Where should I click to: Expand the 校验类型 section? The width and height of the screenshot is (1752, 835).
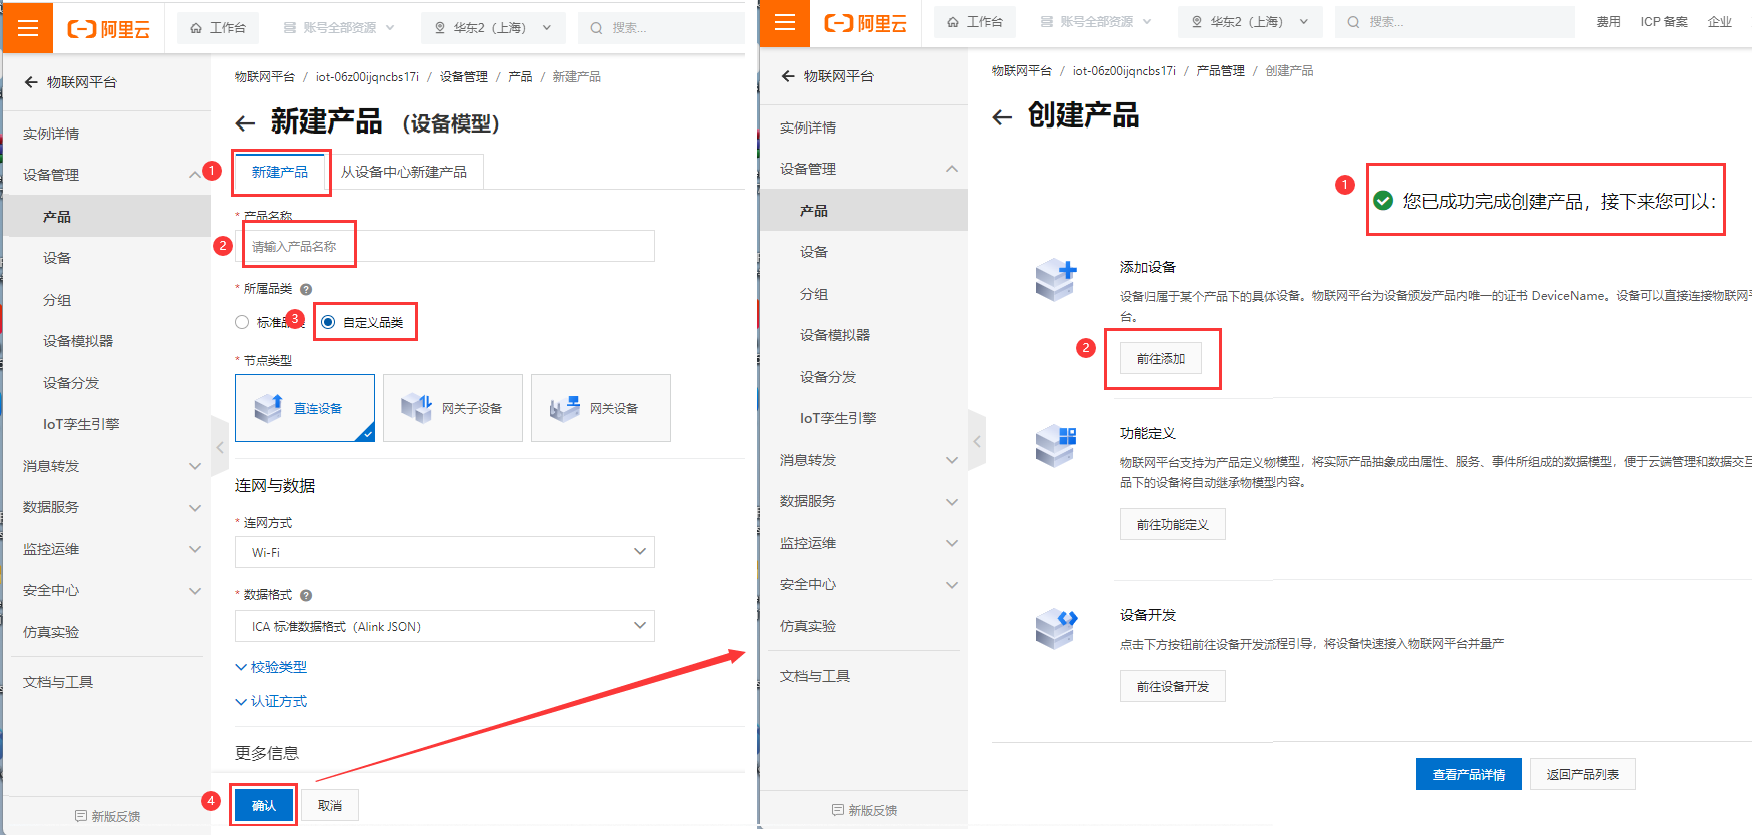[x=271, y=667]
